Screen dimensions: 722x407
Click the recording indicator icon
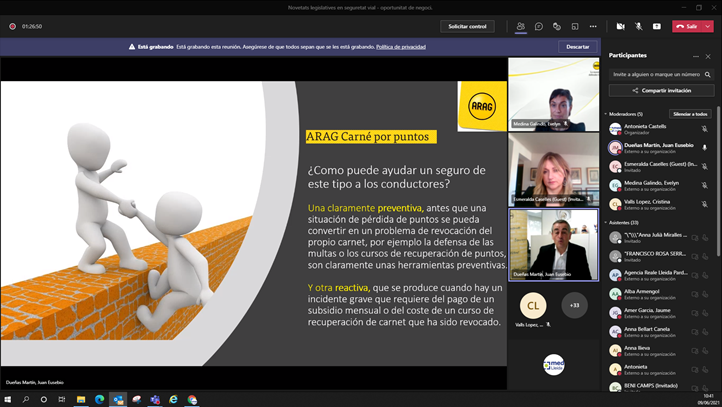[12, 26]
